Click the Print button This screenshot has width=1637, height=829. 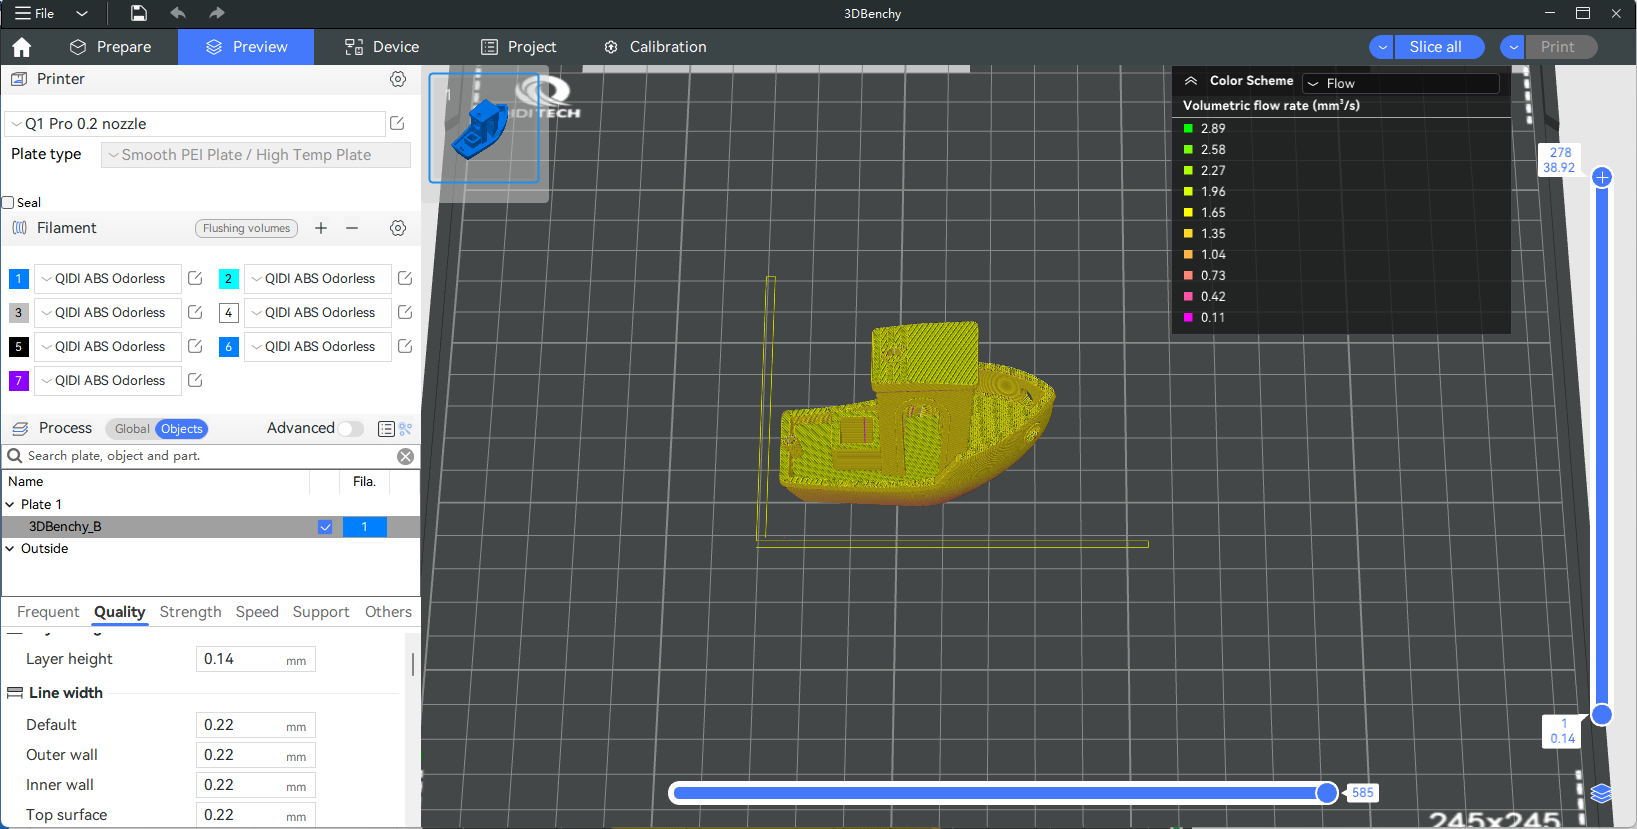[x=1560, y=47]
